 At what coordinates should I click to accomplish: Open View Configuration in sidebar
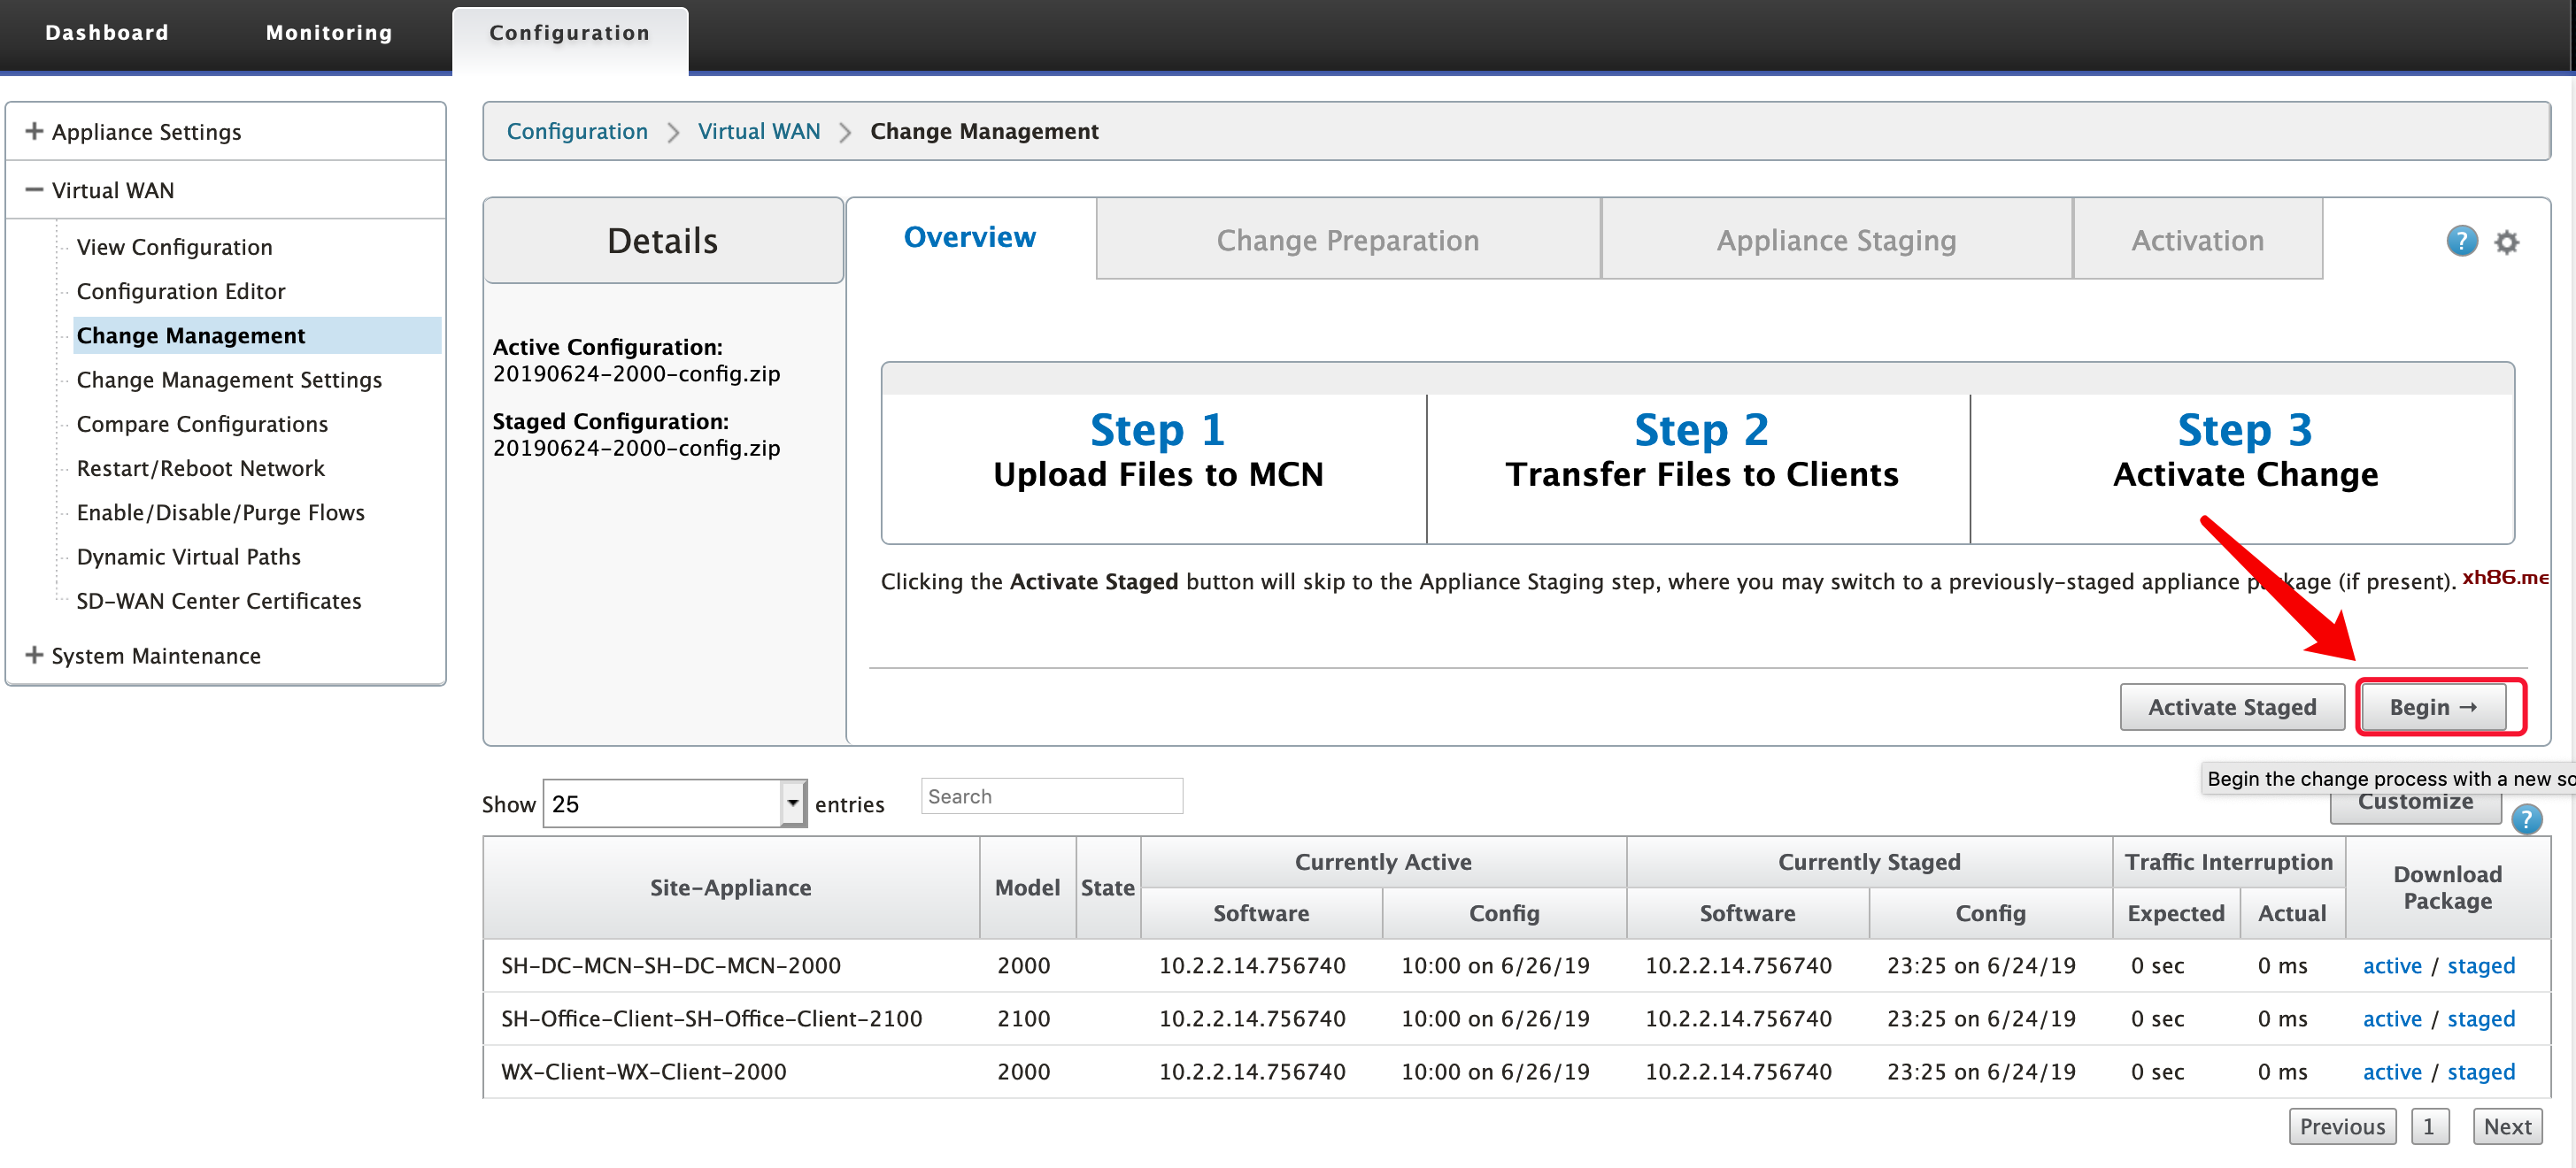174,247
